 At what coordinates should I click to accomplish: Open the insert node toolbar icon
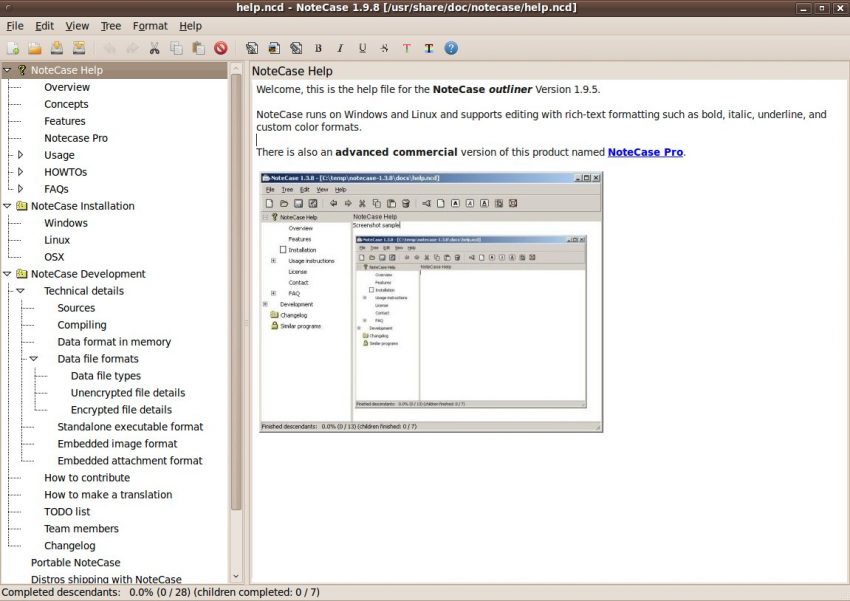tap(250, 47)
